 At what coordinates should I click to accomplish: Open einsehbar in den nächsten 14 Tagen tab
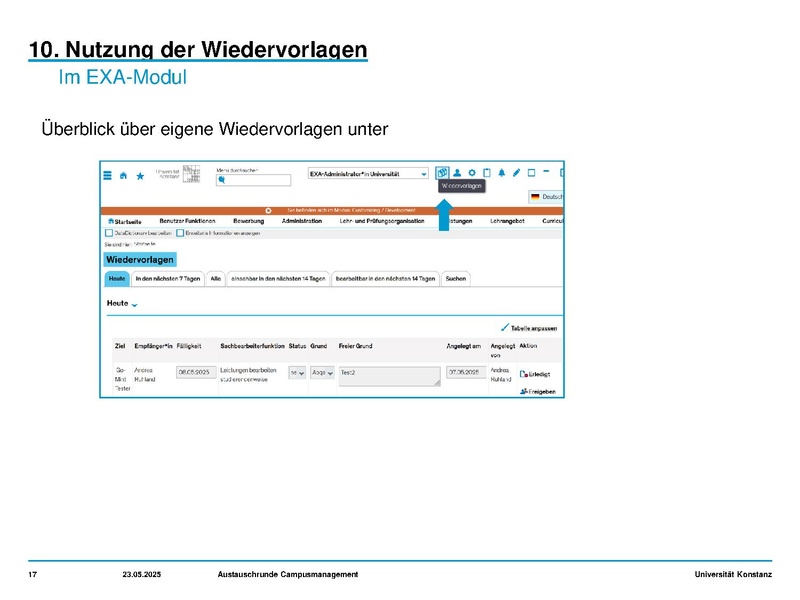point(278,279)
